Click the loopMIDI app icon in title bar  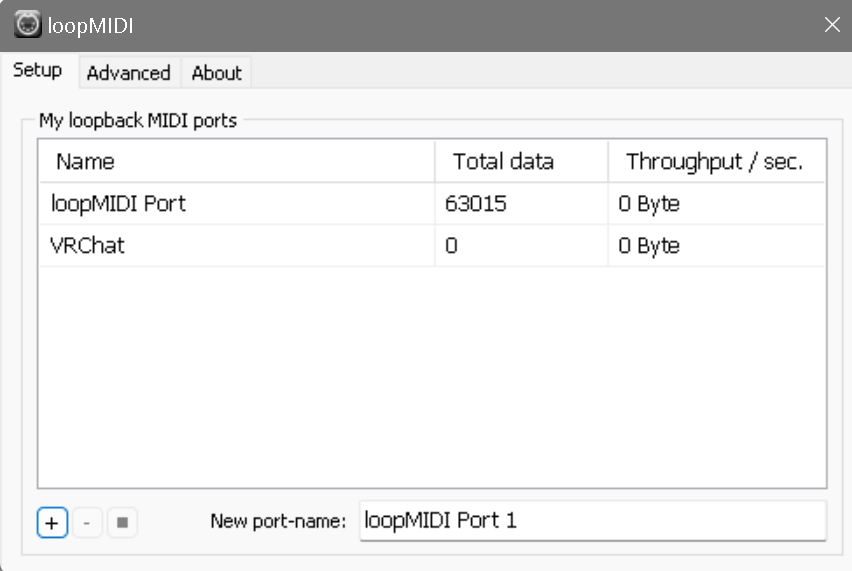tap(27, 24)
